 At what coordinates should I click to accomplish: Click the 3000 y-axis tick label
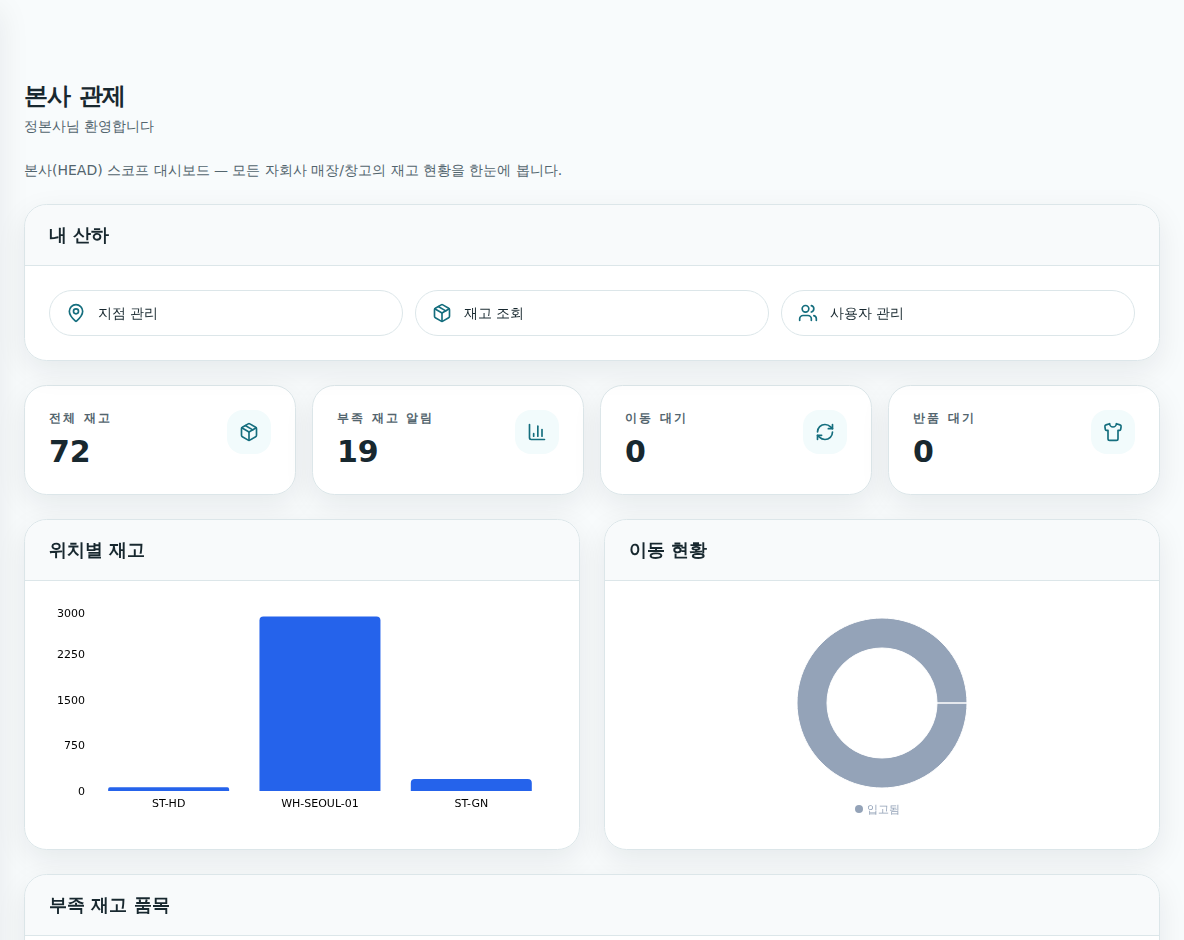(x=71, y=613)
